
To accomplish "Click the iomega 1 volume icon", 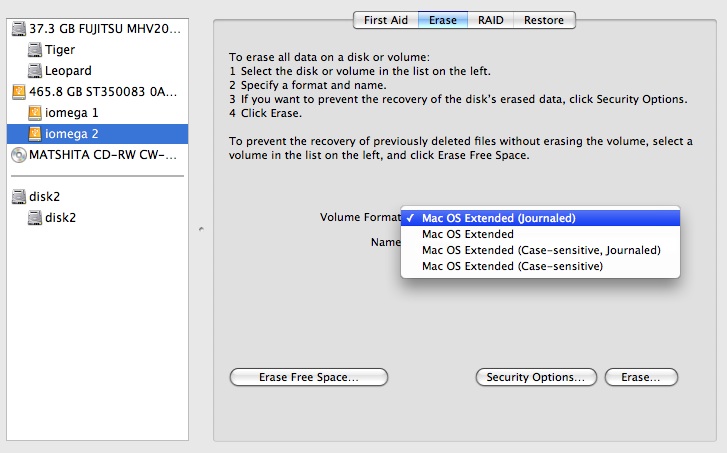I will point(35,113).
